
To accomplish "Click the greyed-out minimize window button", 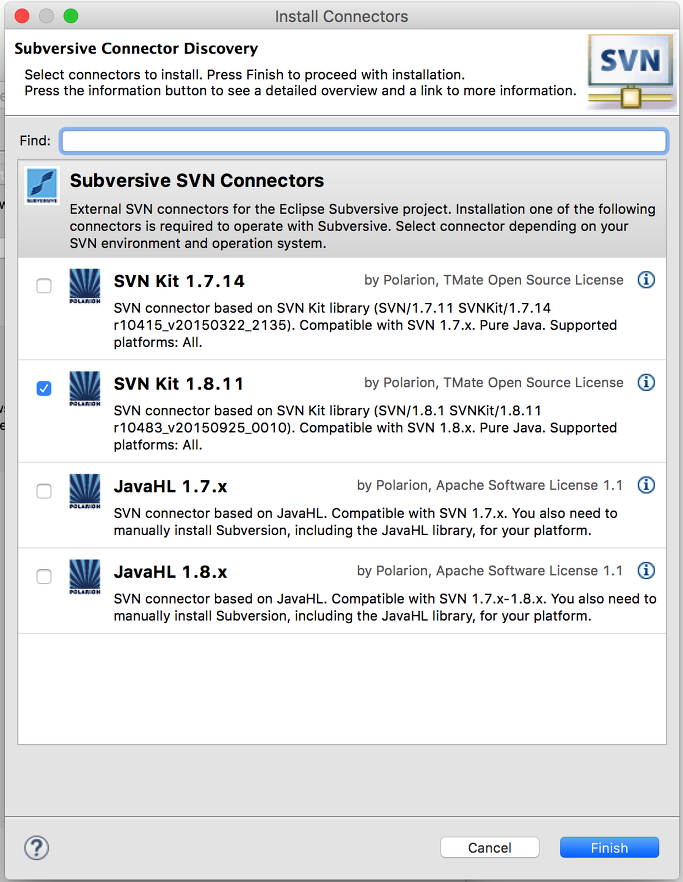I will click(x=46, y=16).
